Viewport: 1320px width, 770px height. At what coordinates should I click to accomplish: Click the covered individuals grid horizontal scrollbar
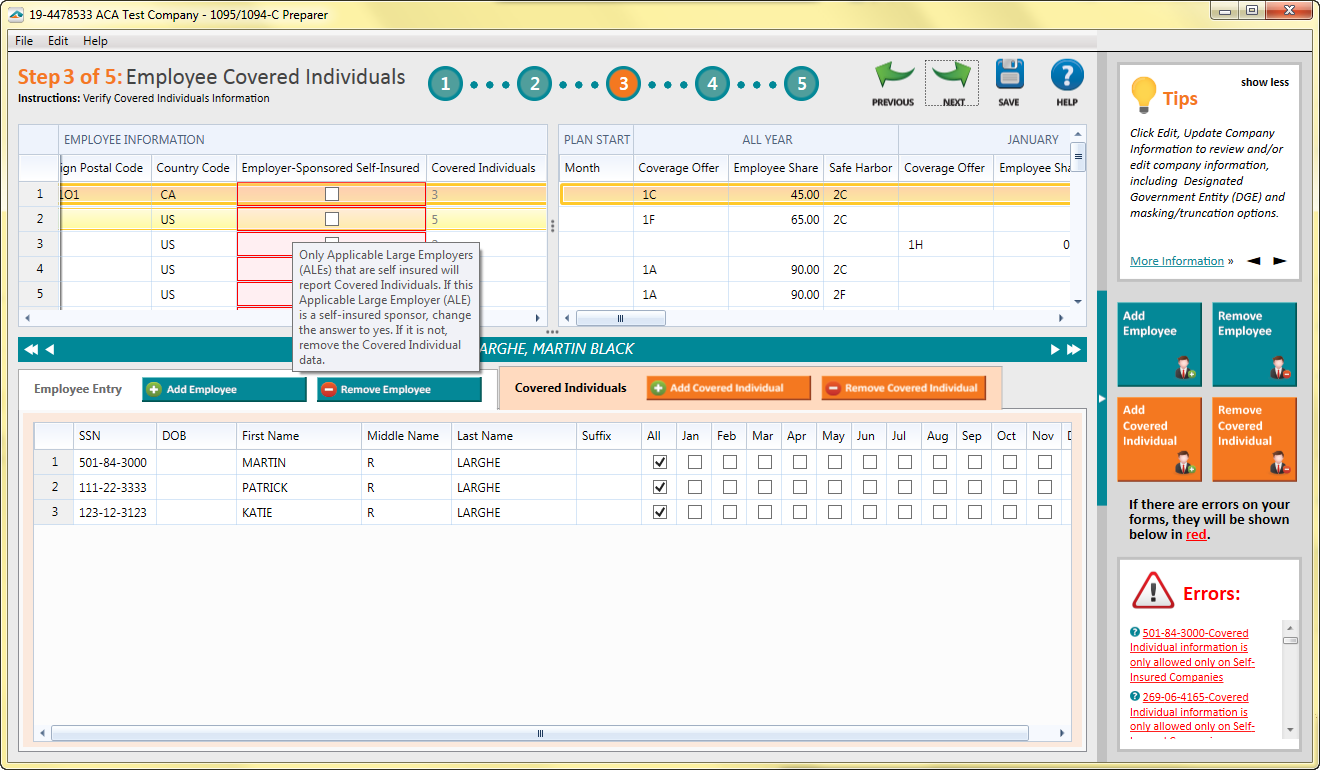(540, 733)
